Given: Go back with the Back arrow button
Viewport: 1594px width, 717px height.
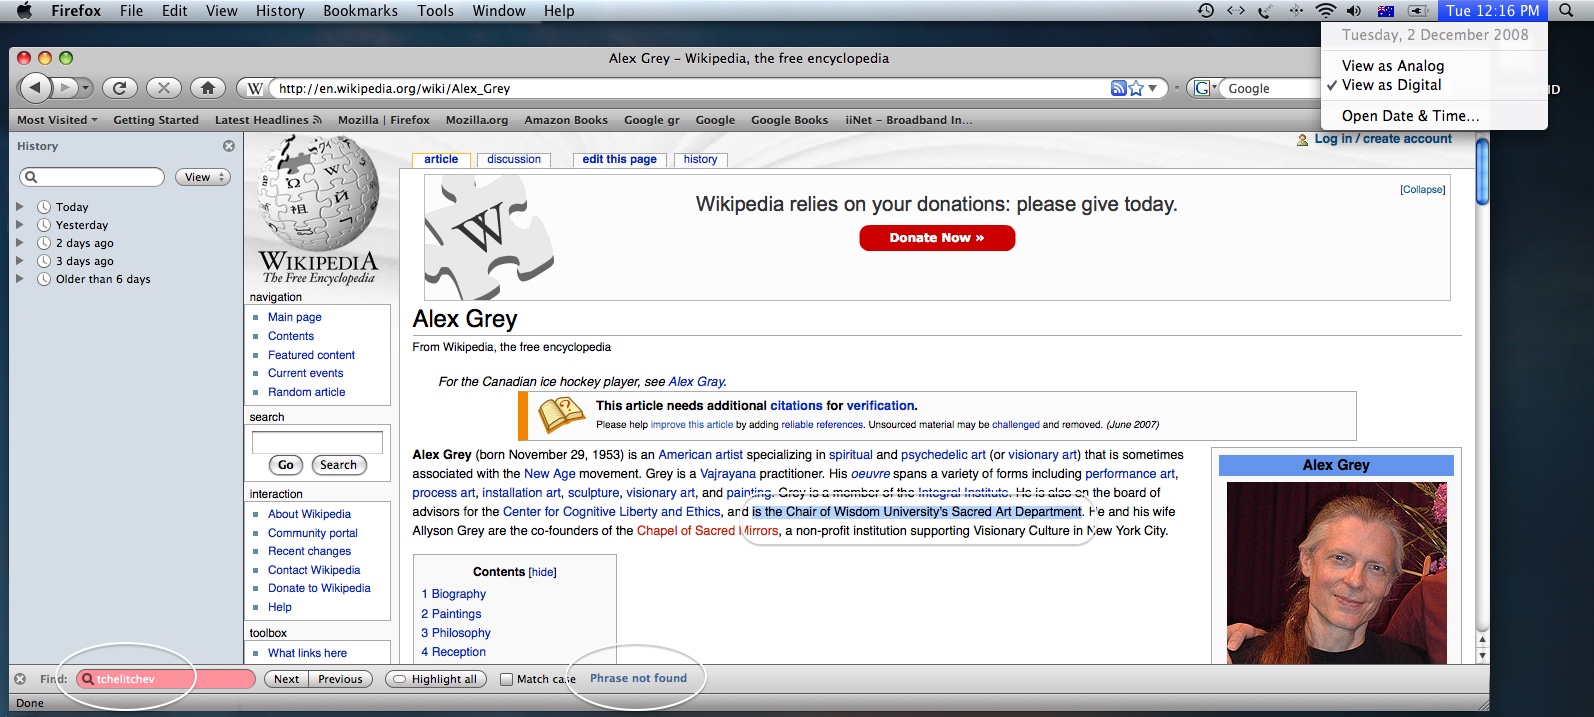Looking at the screenshot, I should pos(35,88).
